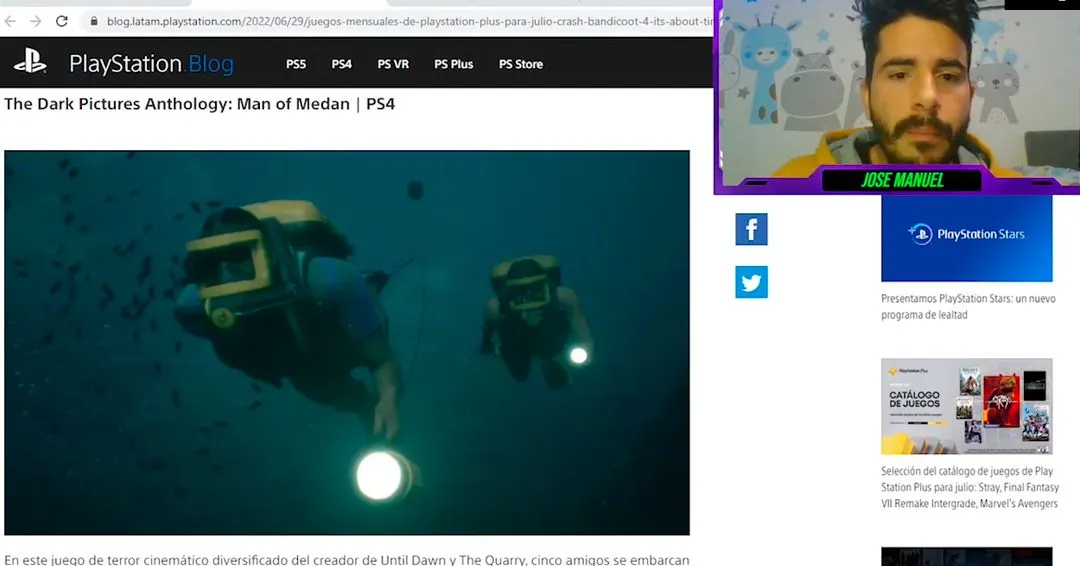Open the PS Plus menu item

coord(454,64)
